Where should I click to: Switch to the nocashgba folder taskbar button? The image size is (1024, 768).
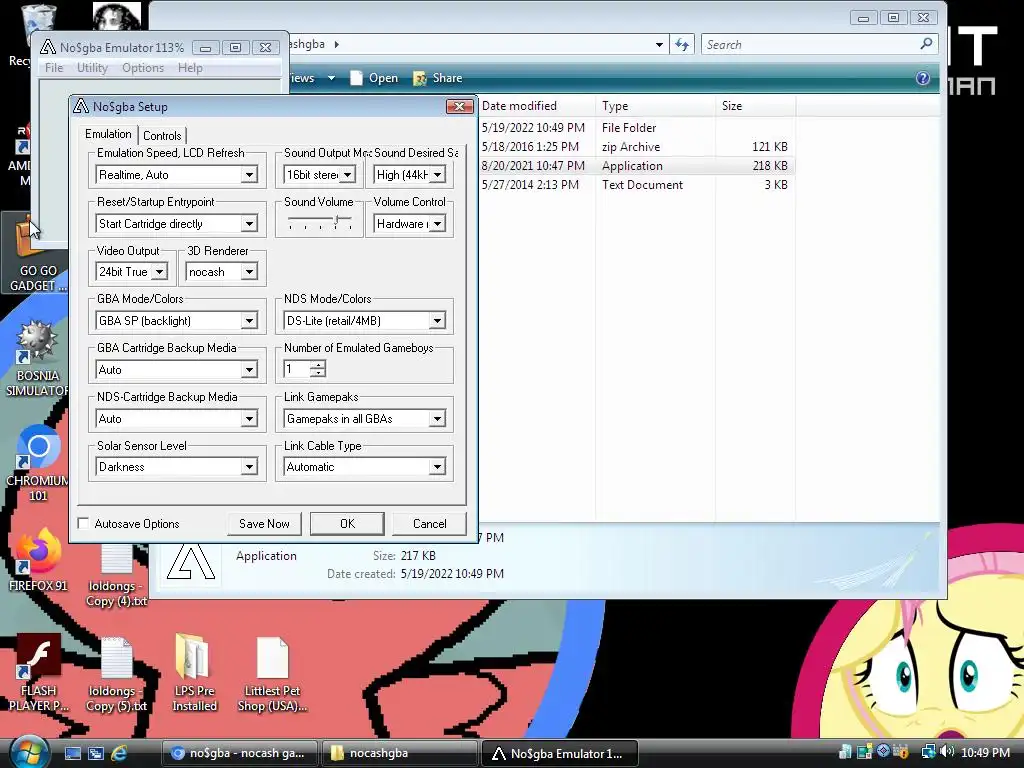398,753
